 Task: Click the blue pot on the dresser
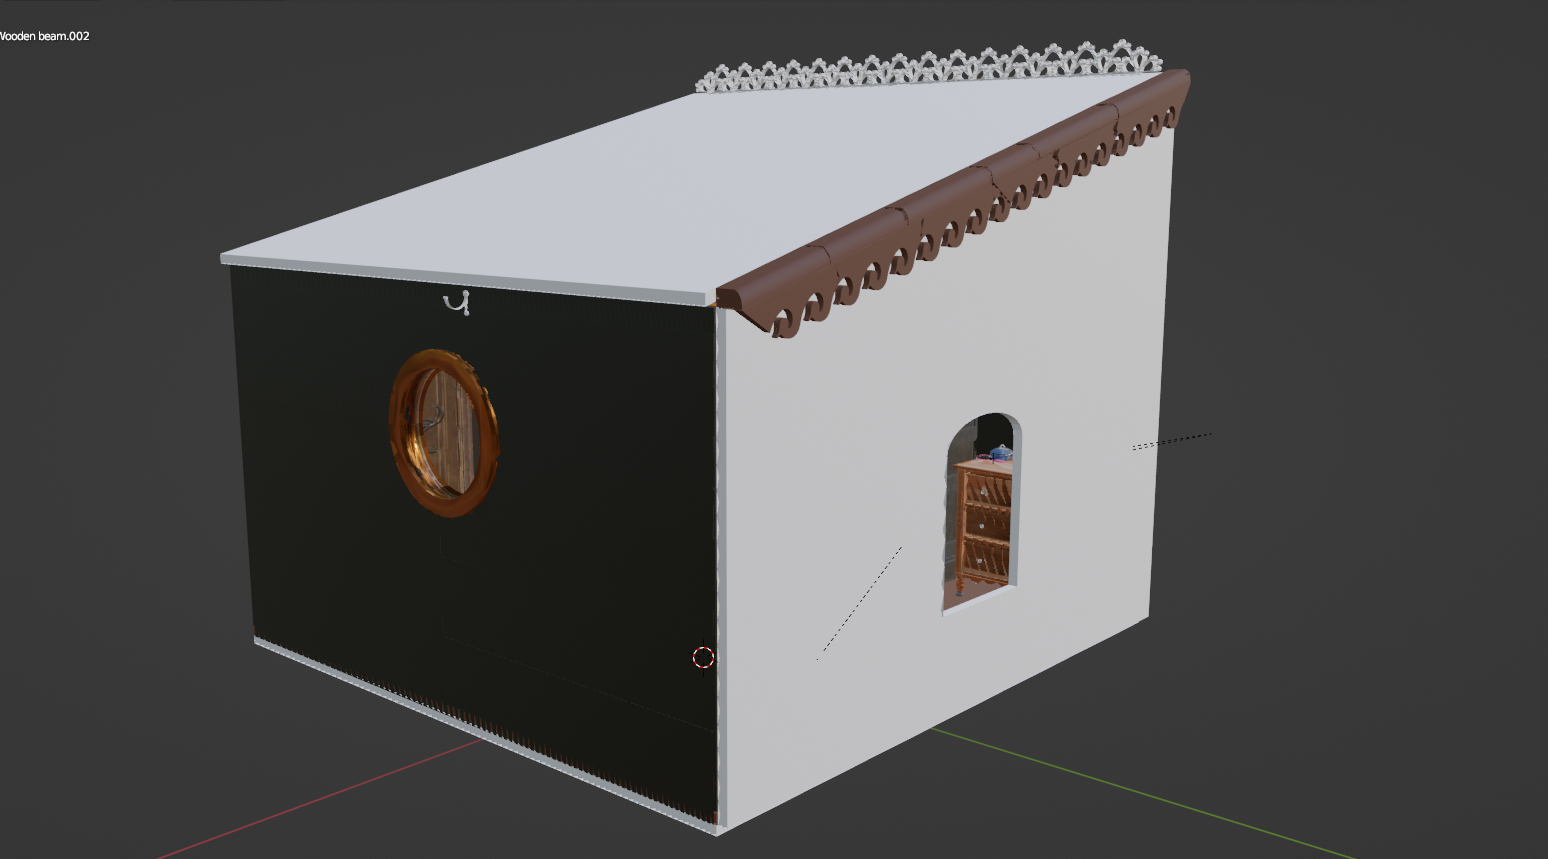[x=1000, y=452]
